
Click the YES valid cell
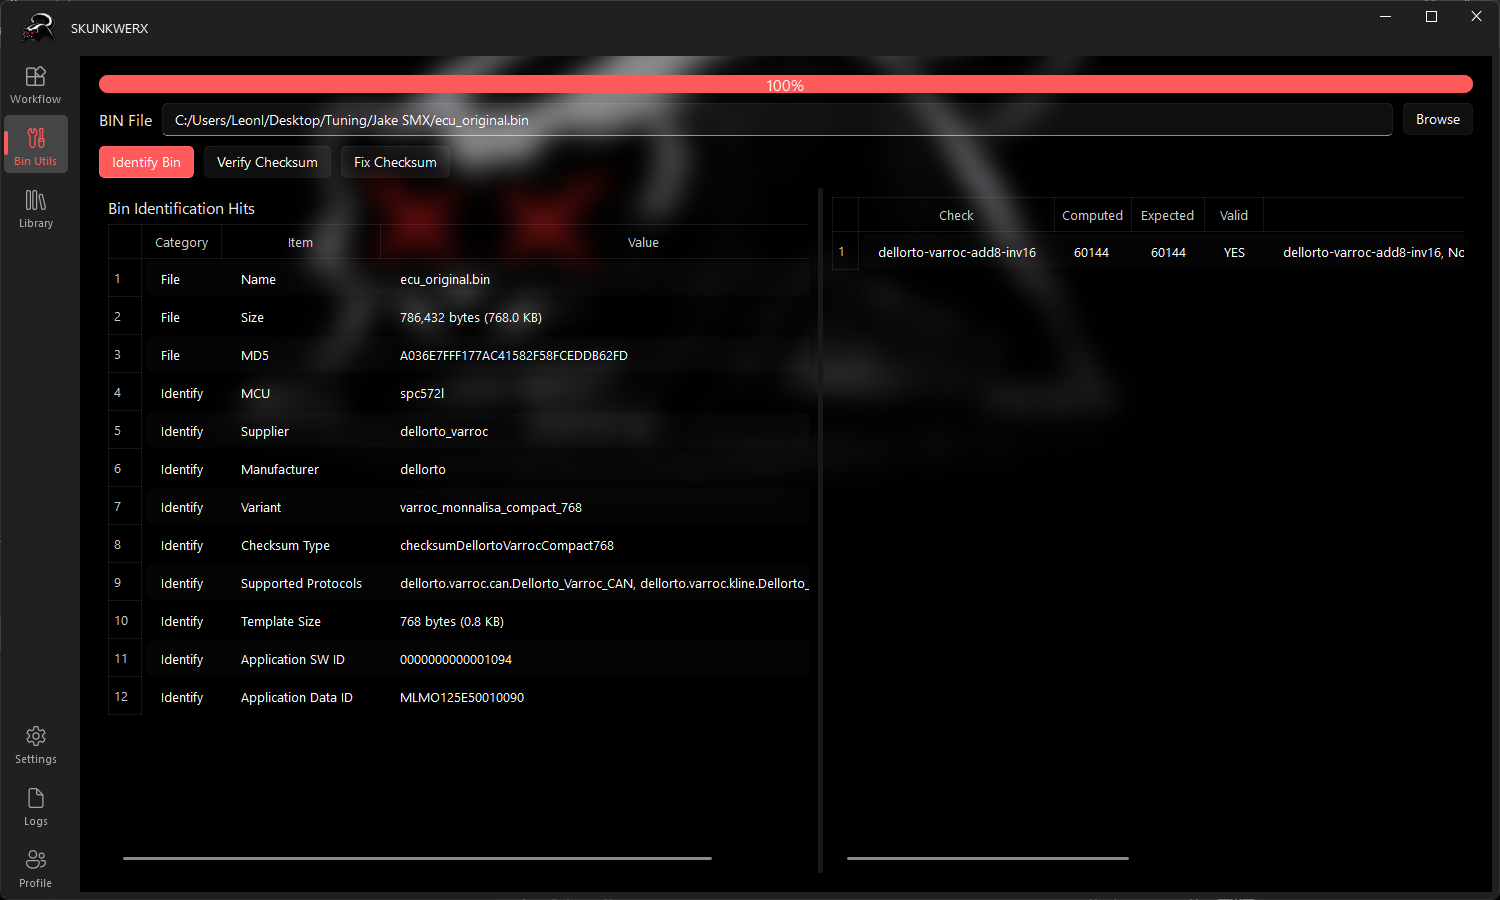point(1234,252)
